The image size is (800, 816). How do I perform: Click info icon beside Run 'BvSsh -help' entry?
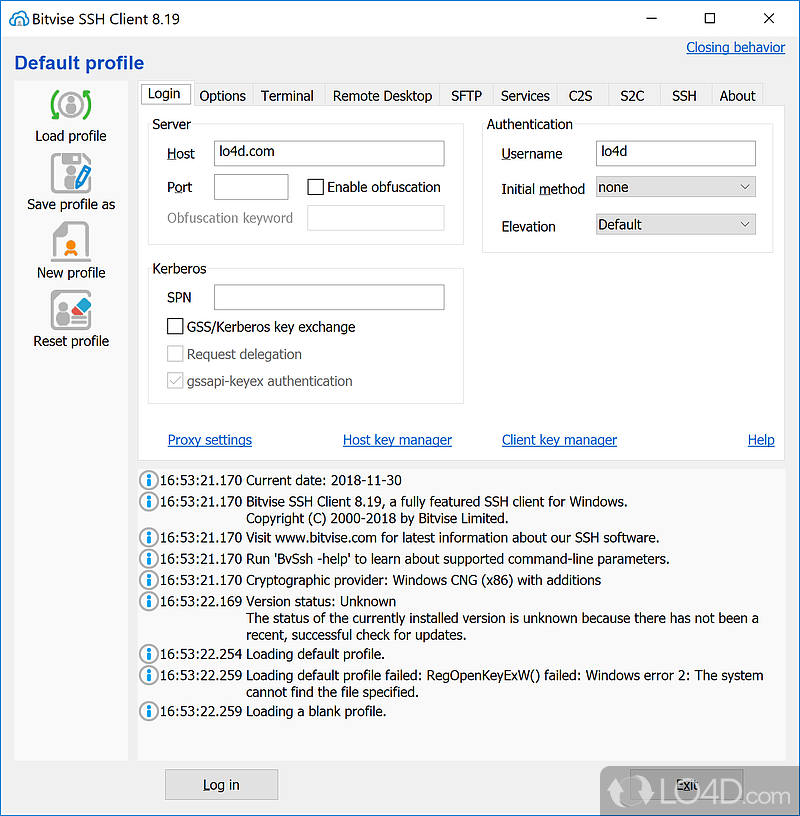149,558
